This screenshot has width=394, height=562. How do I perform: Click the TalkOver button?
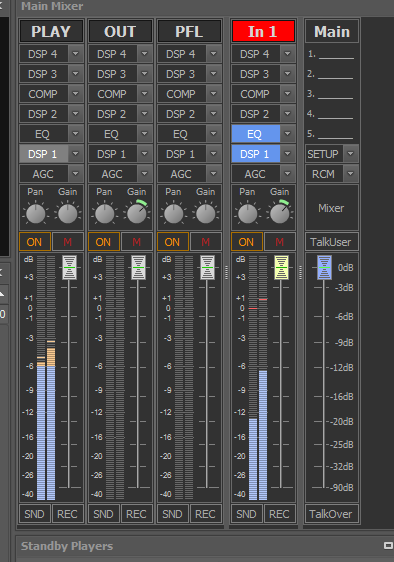click(x=332, y=514)
